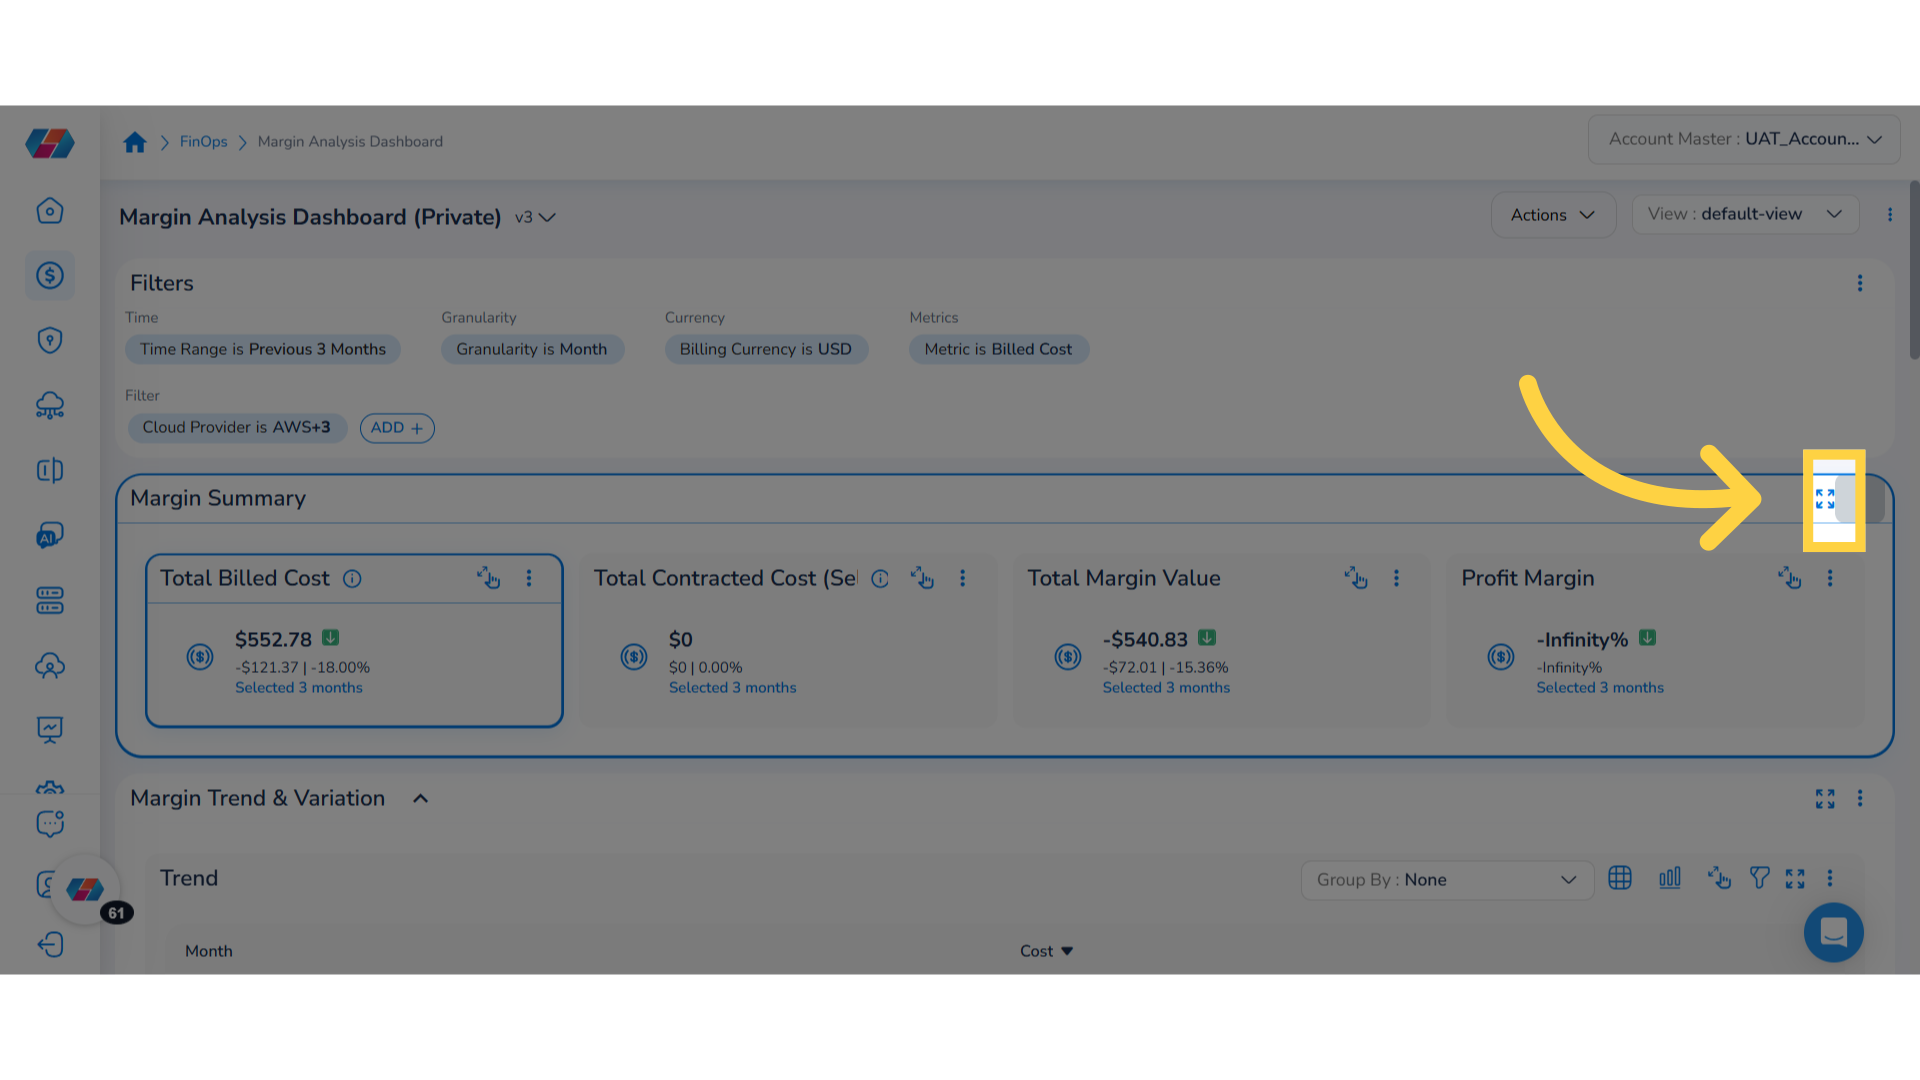Image resolution: width=1920 pixels, height=1080 pixels.
Task: Open the home hexagon sidebar icon
Action: tap(50, 211)
